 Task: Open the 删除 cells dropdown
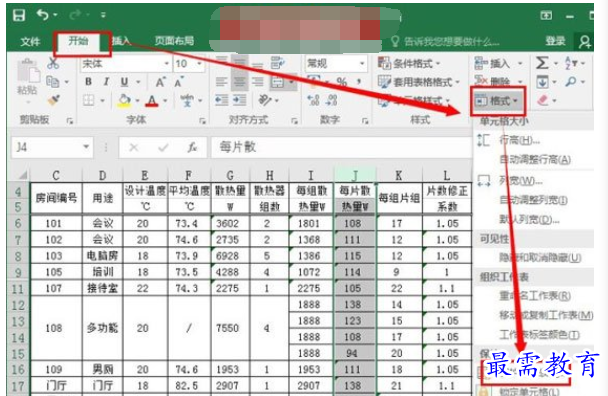point(499,81)
